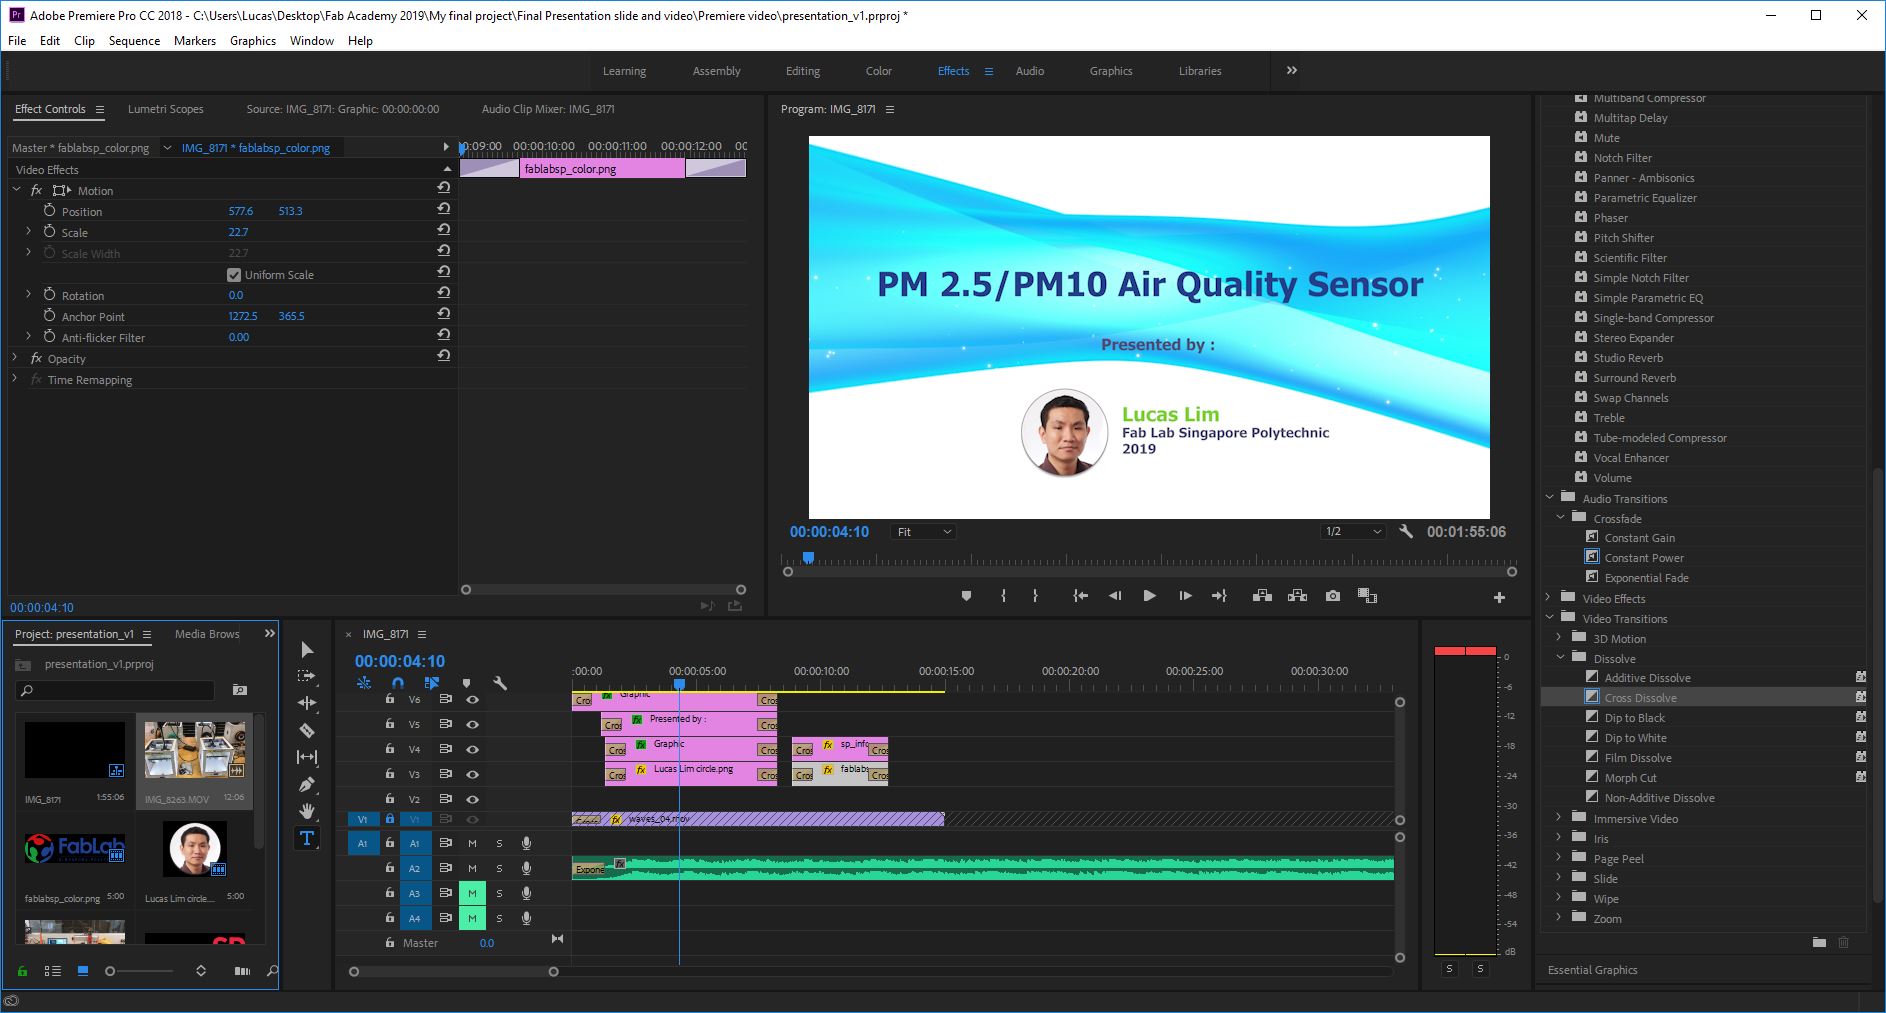Click the Mark In button

(1003, 596)
